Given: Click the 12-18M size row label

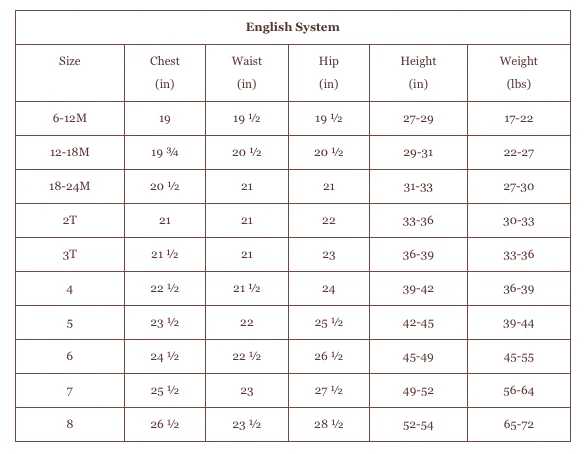Looking at the screenshot, I should [70, 152].
